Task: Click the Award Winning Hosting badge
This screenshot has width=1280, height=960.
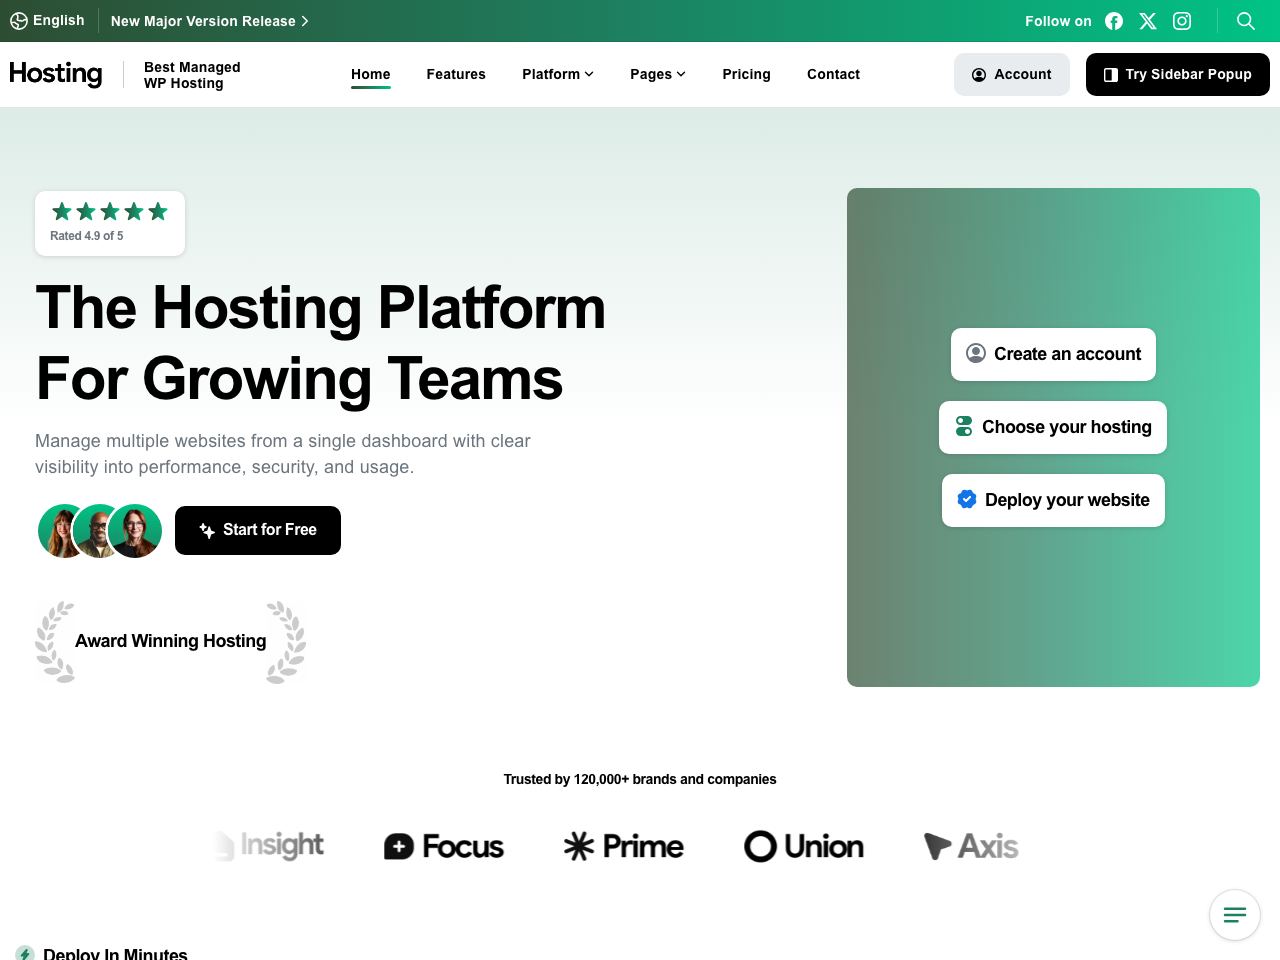Action: click(x=171, y=641)
